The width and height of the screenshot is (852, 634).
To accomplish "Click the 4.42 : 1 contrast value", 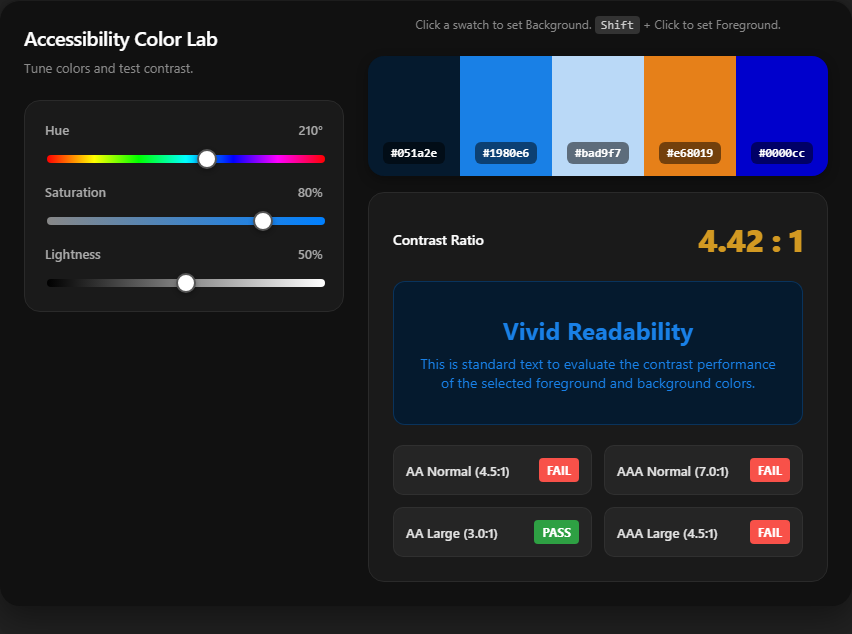I will pos(750,241).
